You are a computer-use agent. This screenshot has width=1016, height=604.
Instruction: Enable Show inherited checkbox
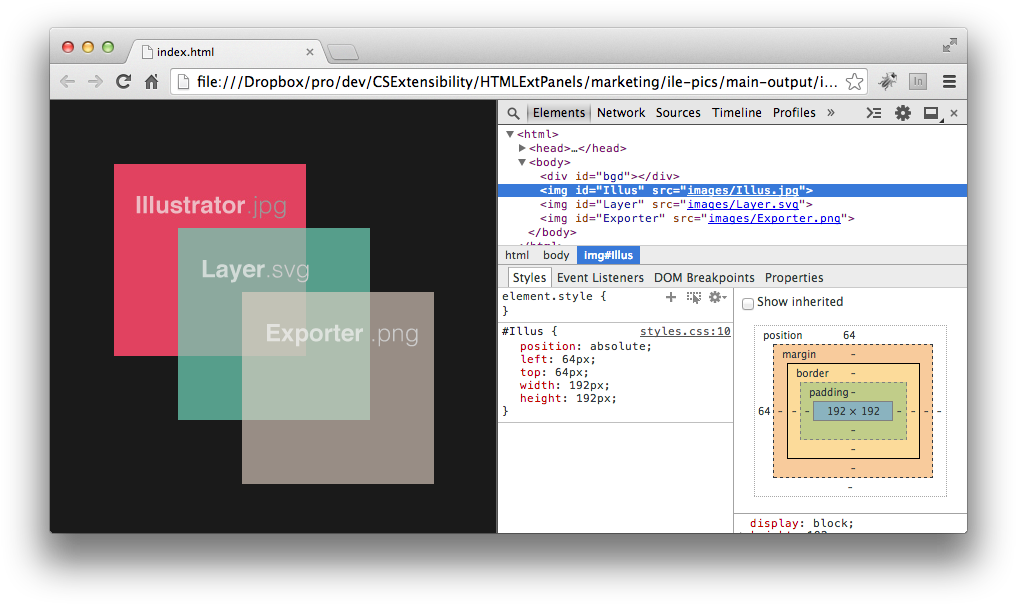click(x=748, y=303)
